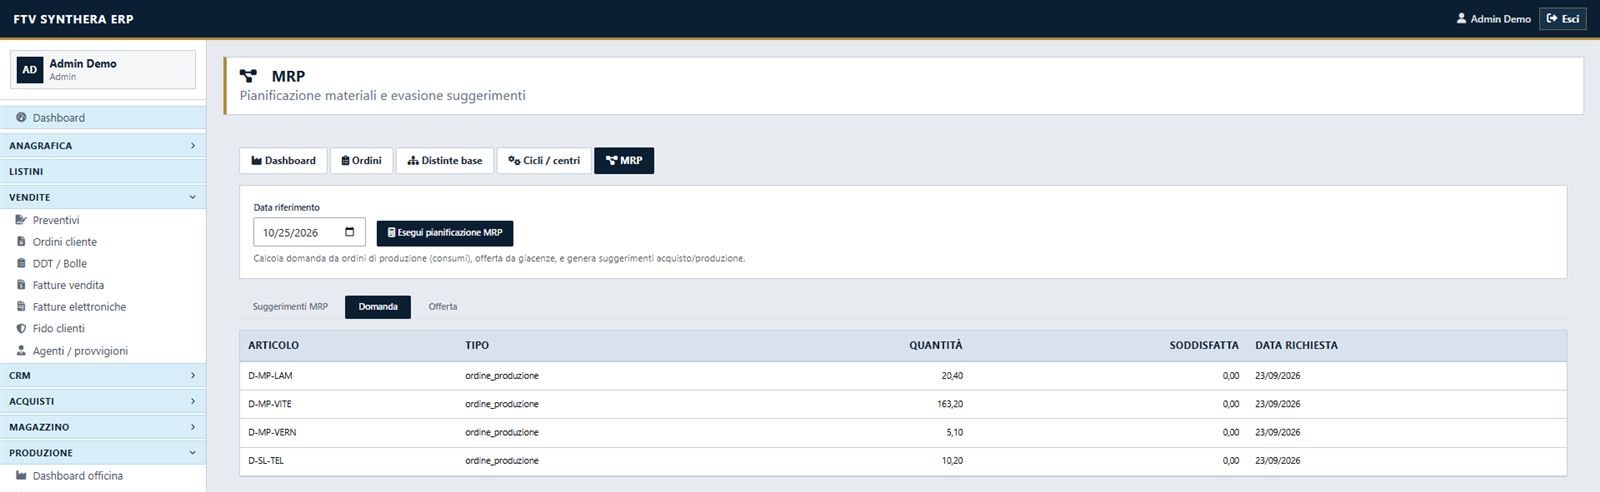Open Preventivi in the sidebar

coord(56,220)
